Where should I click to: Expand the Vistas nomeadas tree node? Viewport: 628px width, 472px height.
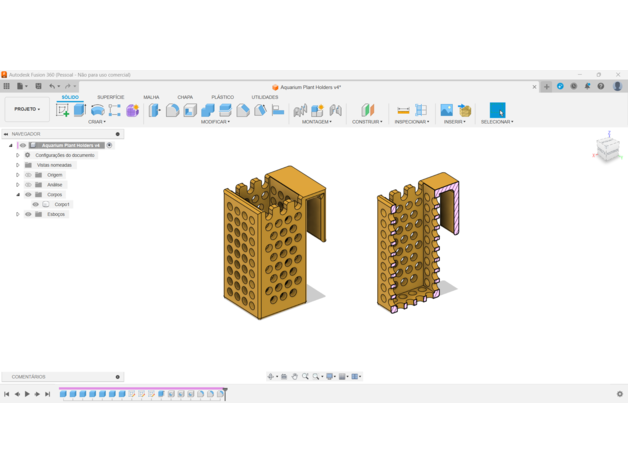[17, 165]
